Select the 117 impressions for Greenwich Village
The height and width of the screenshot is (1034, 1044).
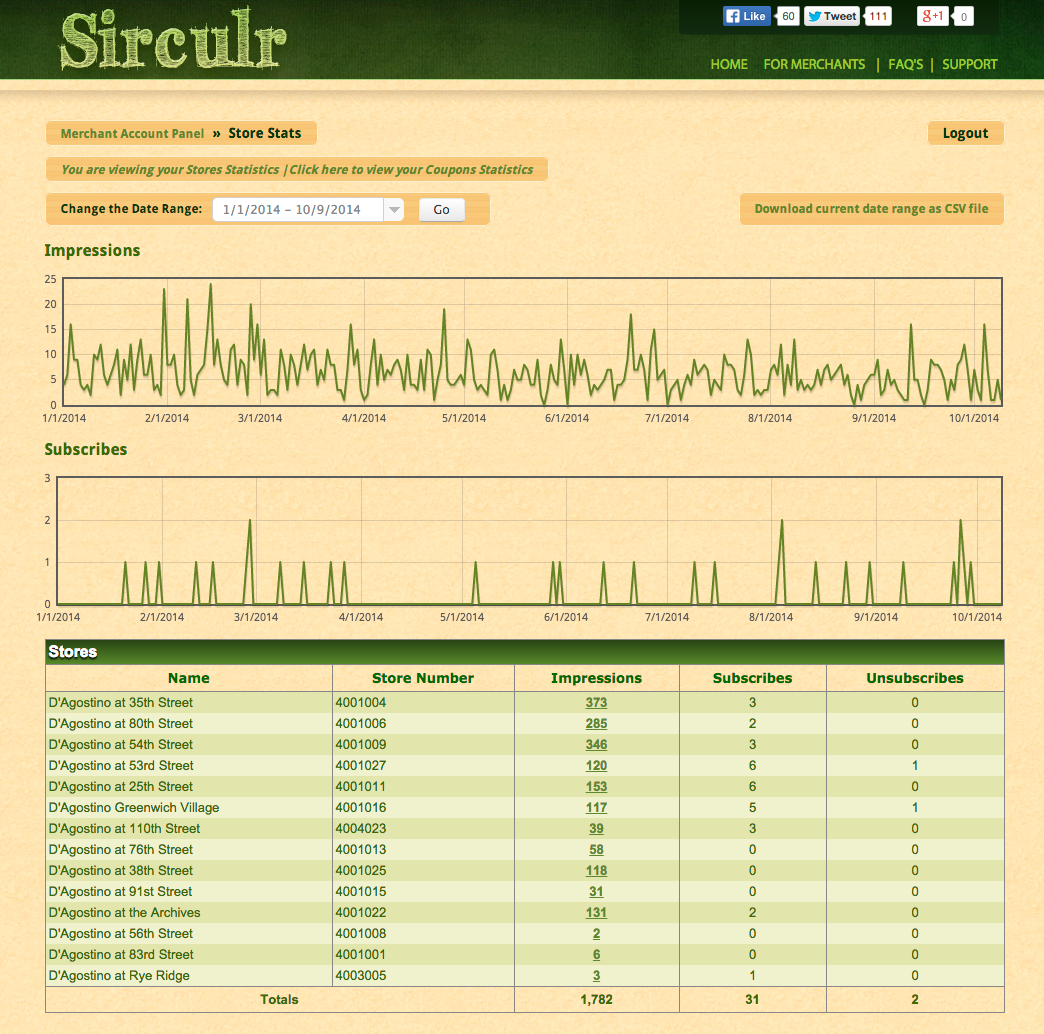click(596, 807)
